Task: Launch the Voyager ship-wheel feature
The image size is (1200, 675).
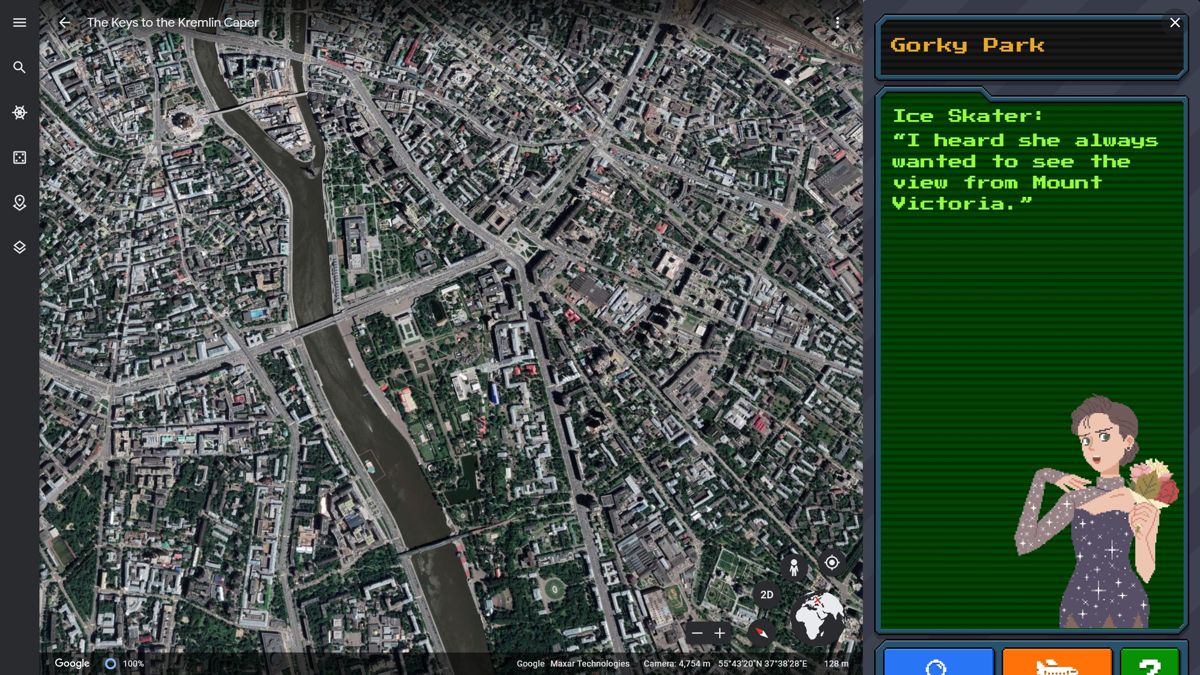Action: (19, 112)
